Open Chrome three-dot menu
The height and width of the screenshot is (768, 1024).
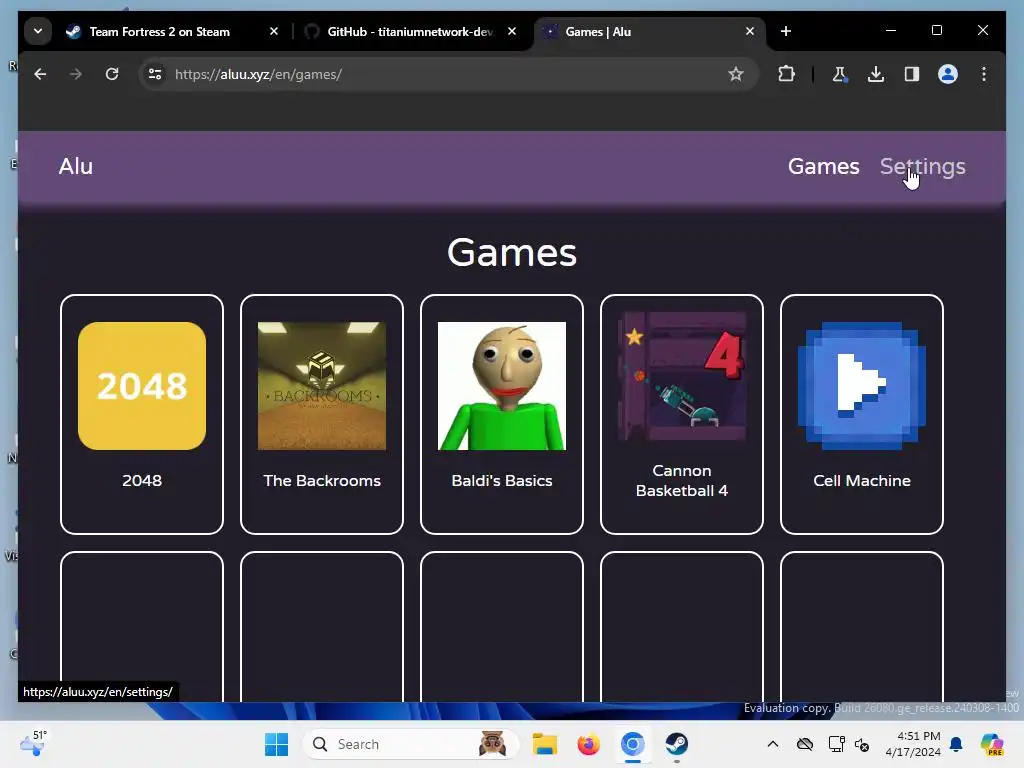[x=984, y=74]
